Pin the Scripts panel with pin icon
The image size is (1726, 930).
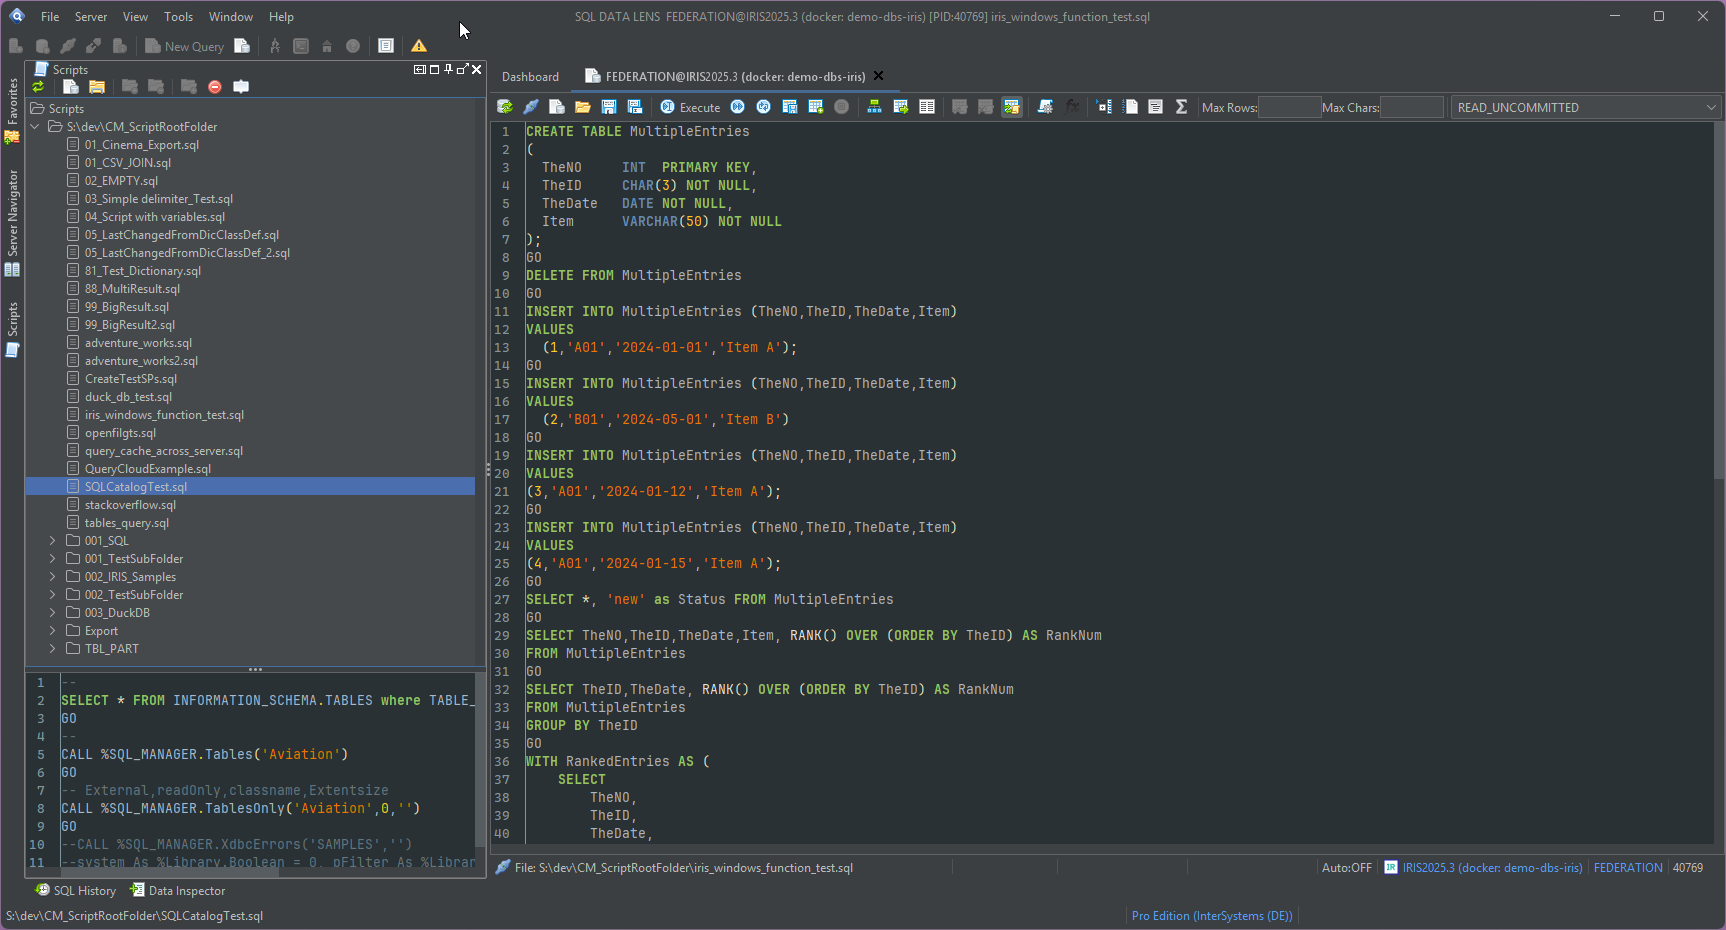[x=448, y=69]
